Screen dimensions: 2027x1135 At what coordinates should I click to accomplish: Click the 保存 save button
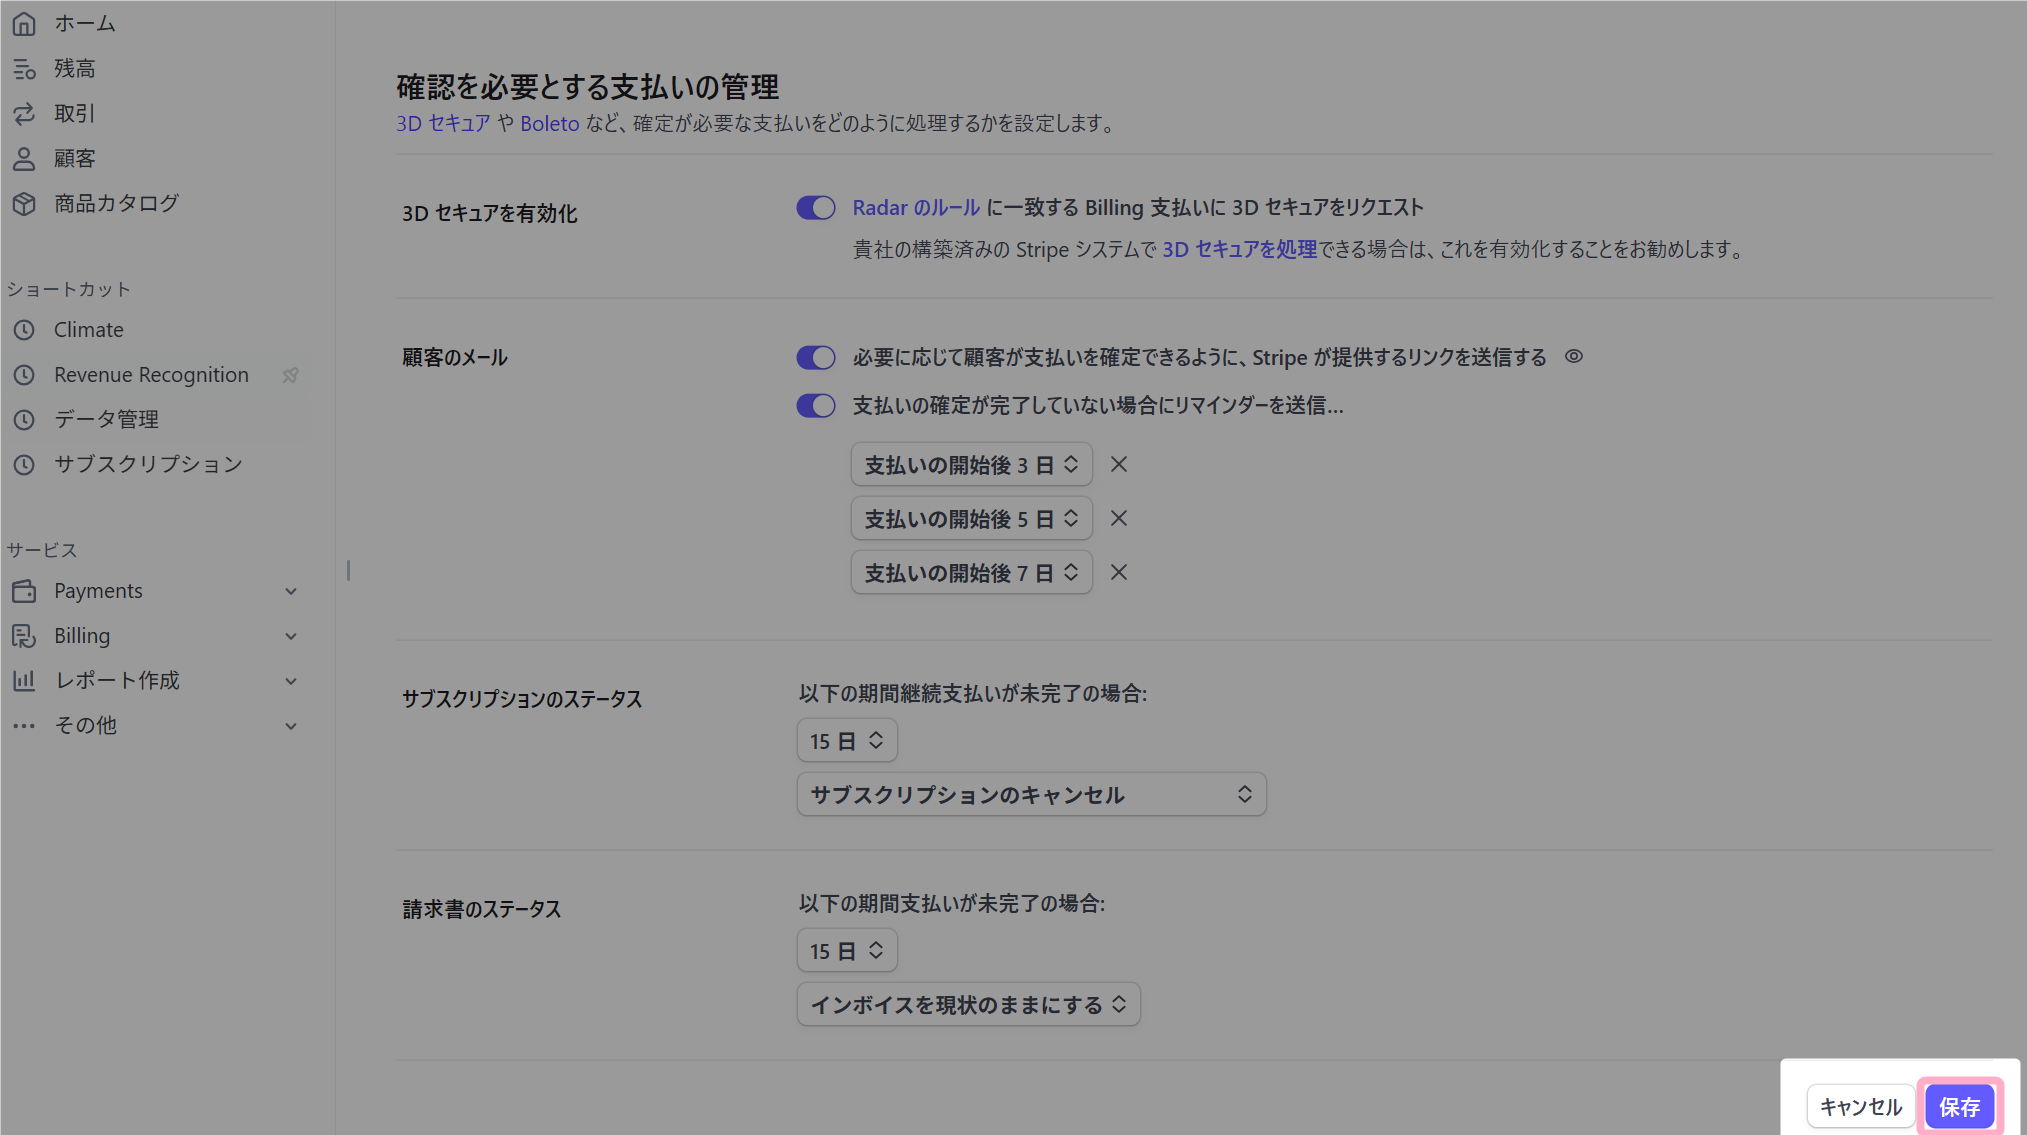[x=1959, y=1106]
